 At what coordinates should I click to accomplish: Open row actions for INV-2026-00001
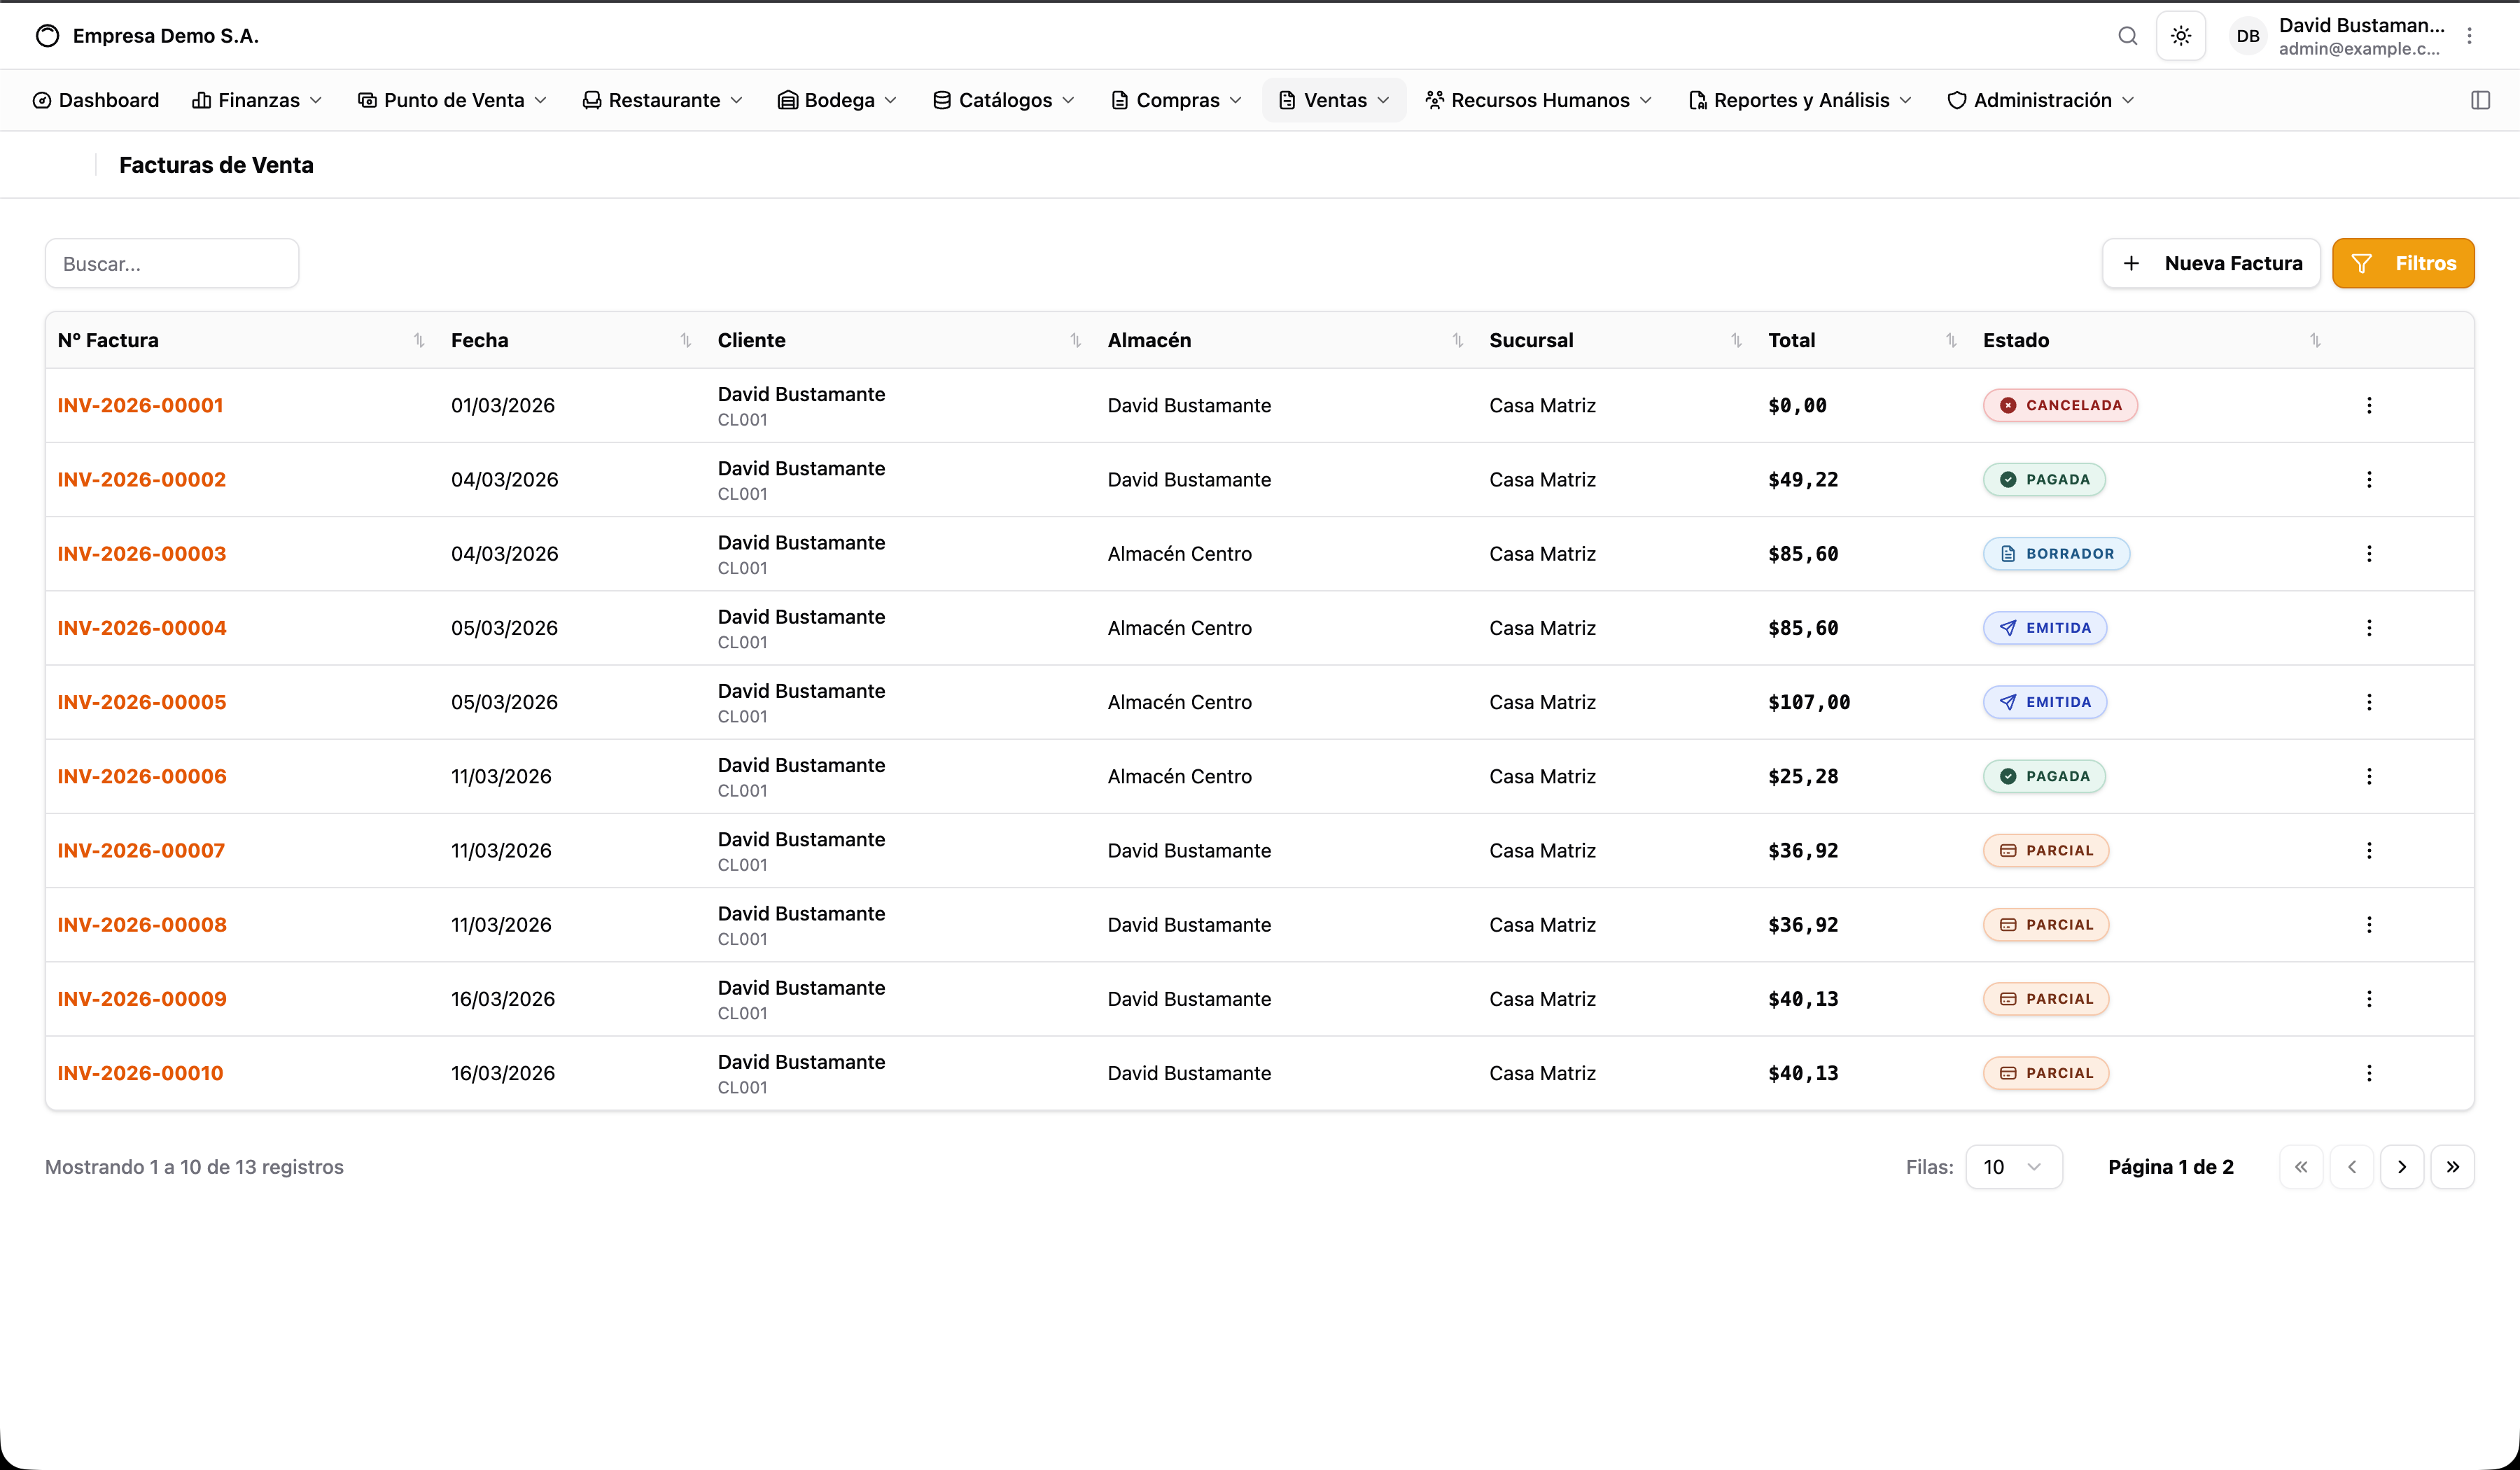point(2369,405)
